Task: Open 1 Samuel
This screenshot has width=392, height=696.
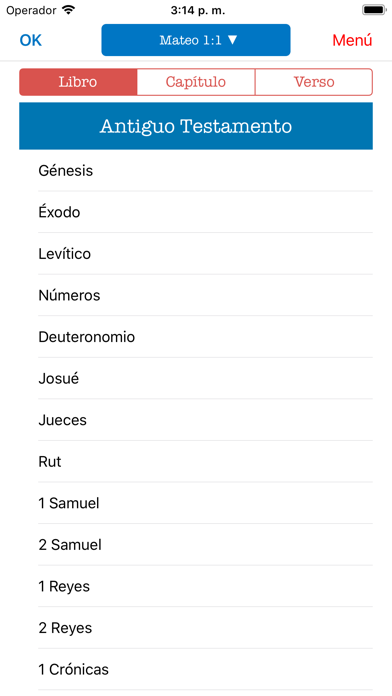Action: (196, 503)
